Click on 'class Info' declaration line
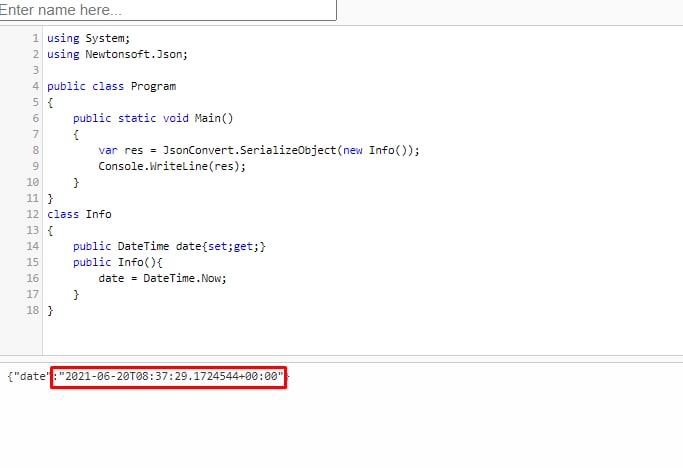Viewport: 683px width, 468px height. [x=79, y=214]
